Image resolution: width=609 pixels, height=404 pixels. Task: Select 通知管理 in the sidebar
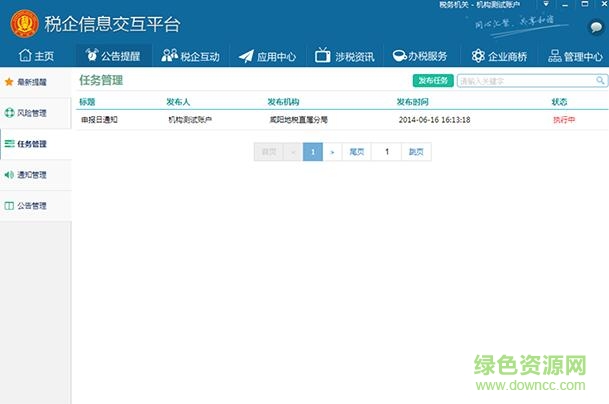click(x=35, y=175)
